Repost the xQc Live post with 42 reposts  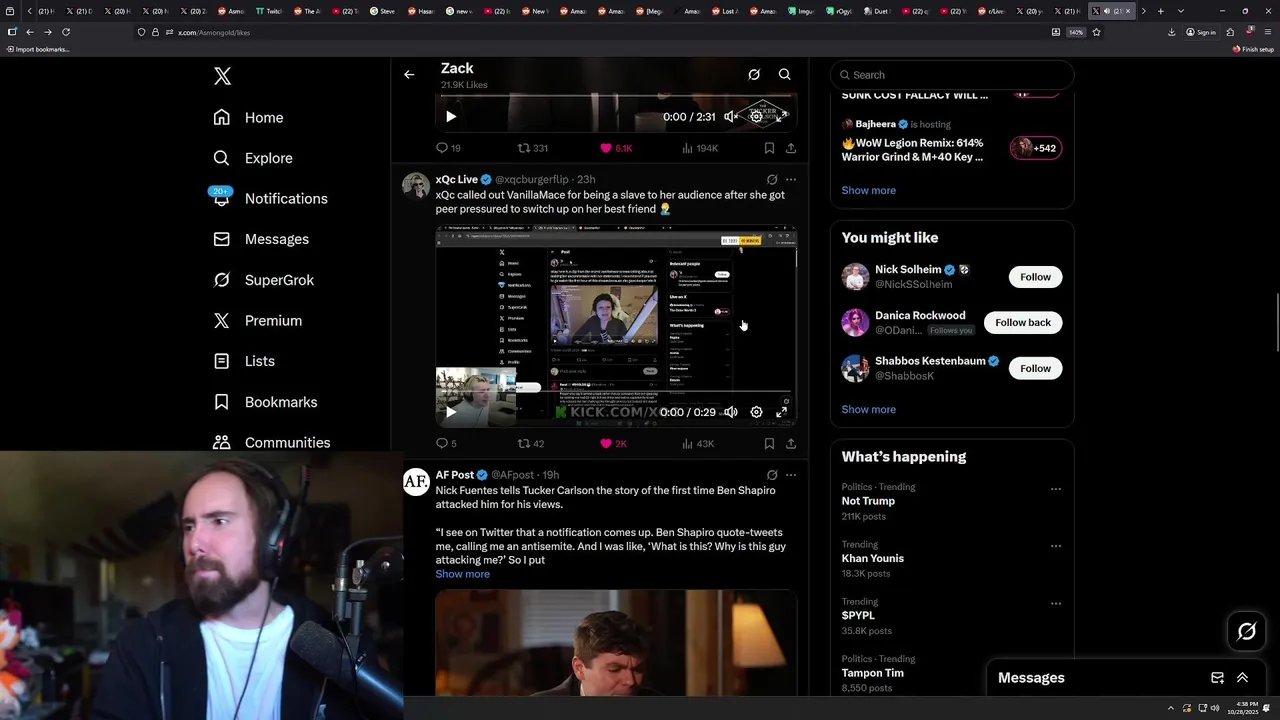(x=531, y=444)
